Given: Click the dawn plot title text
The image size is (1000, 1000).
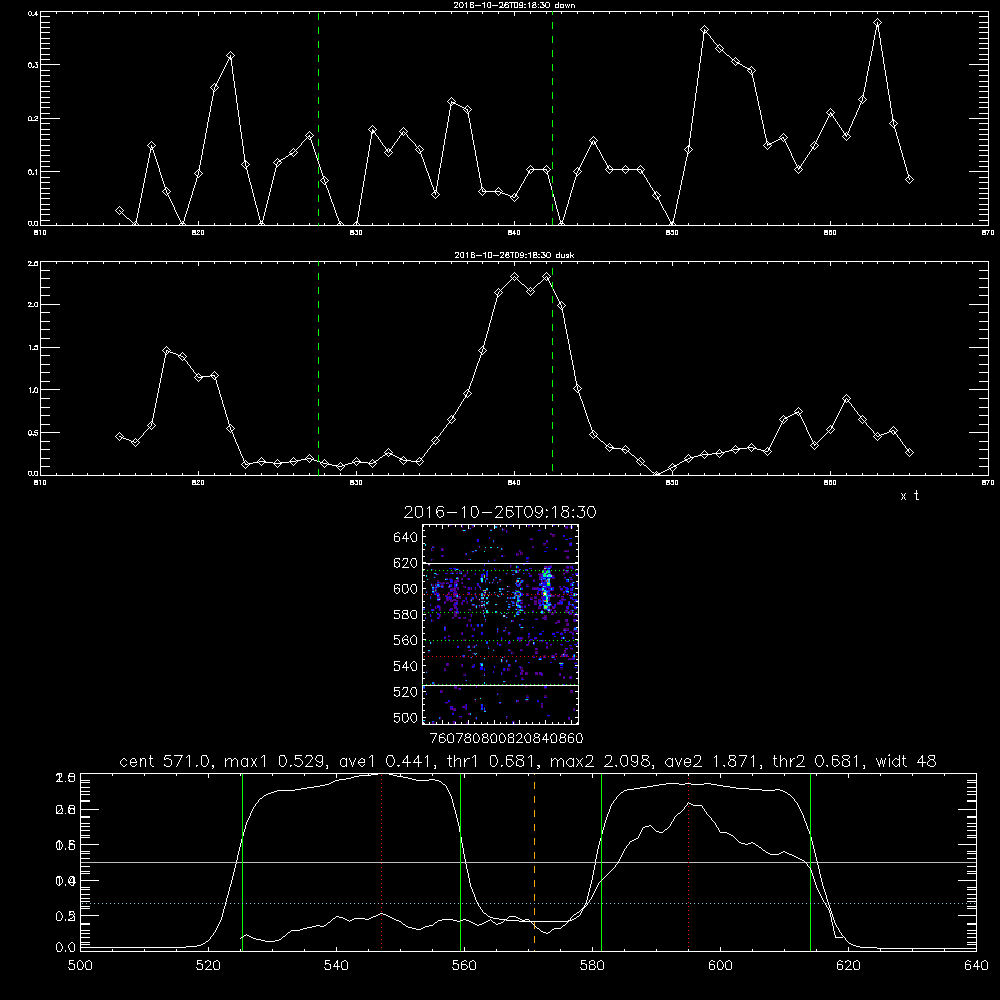Looking at the screenshot, I should point(514,5).
